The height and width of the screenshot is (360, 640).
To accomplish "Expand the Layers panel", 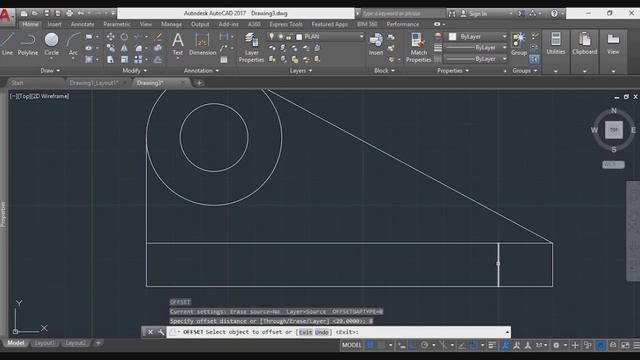I will point(301,71).
